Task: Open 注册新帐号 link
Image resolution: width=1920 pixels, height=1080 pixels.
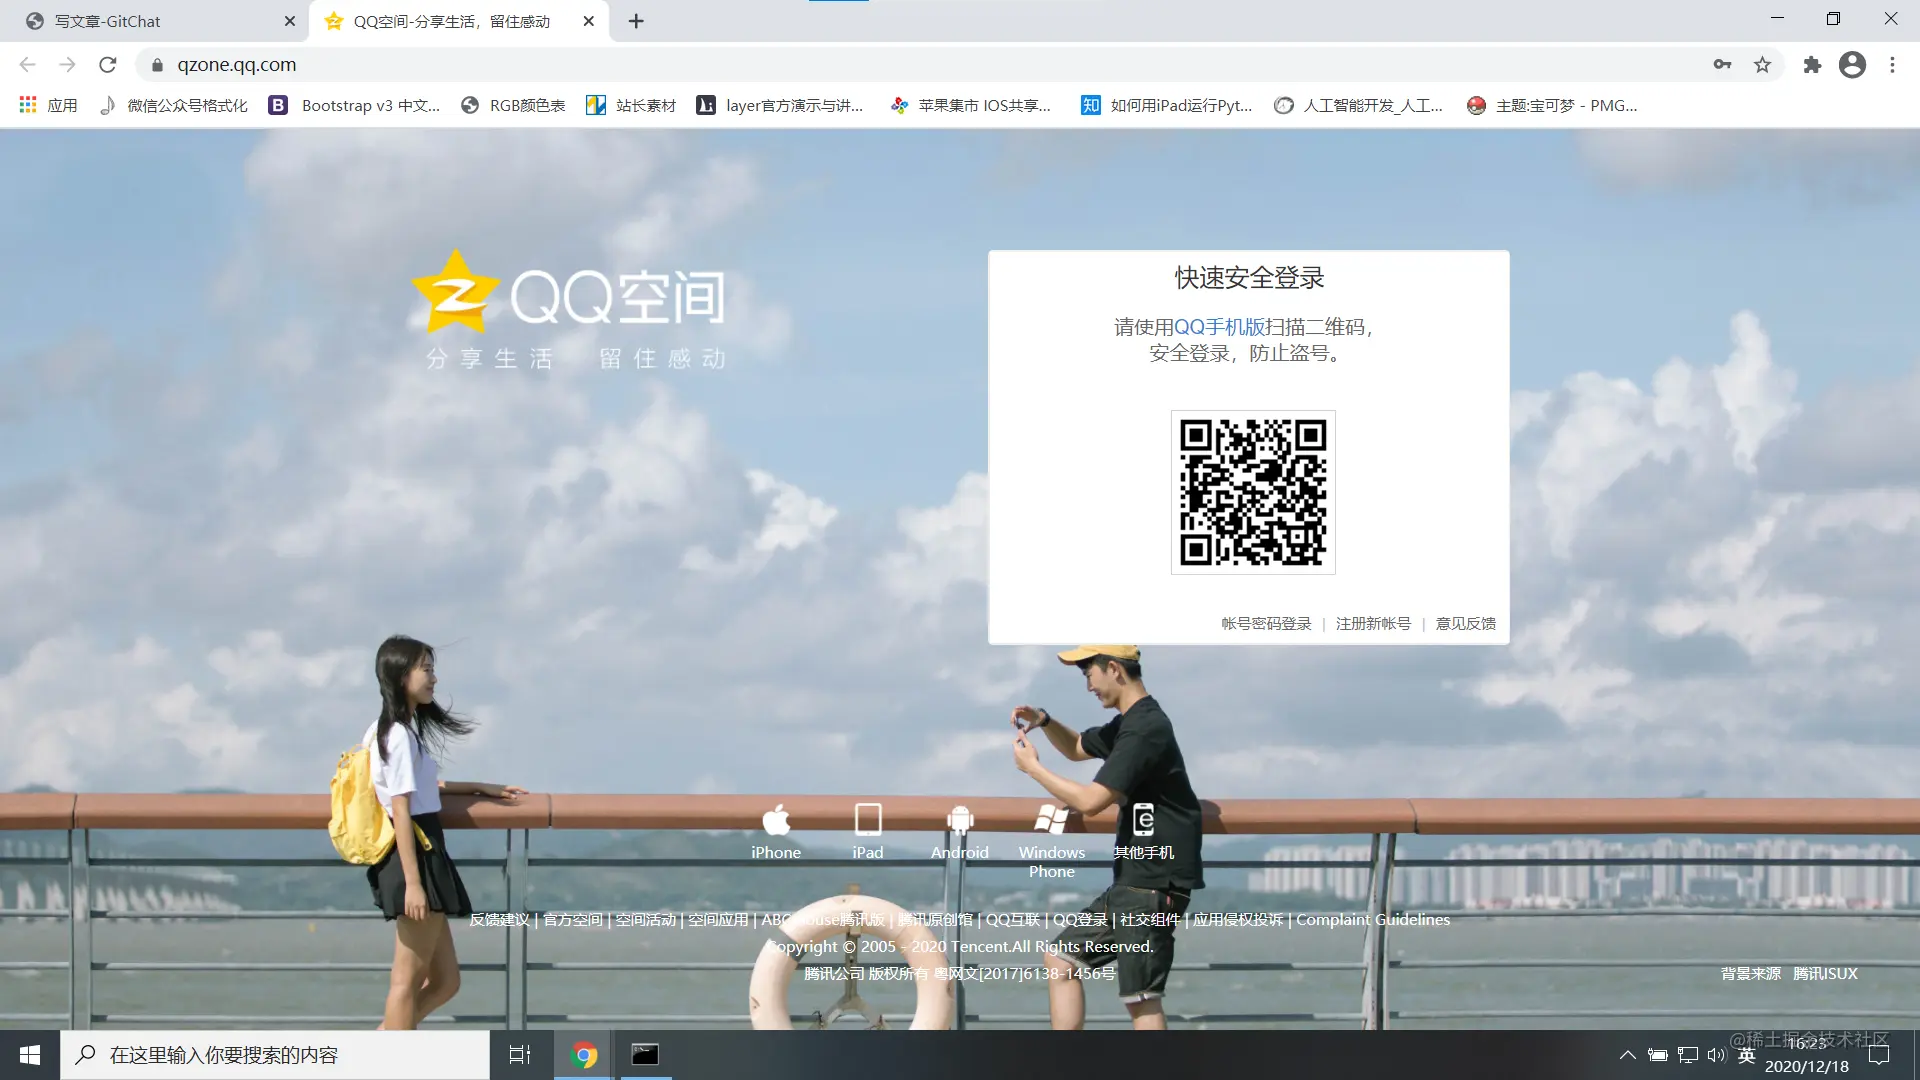Action: pos(1373,624)
